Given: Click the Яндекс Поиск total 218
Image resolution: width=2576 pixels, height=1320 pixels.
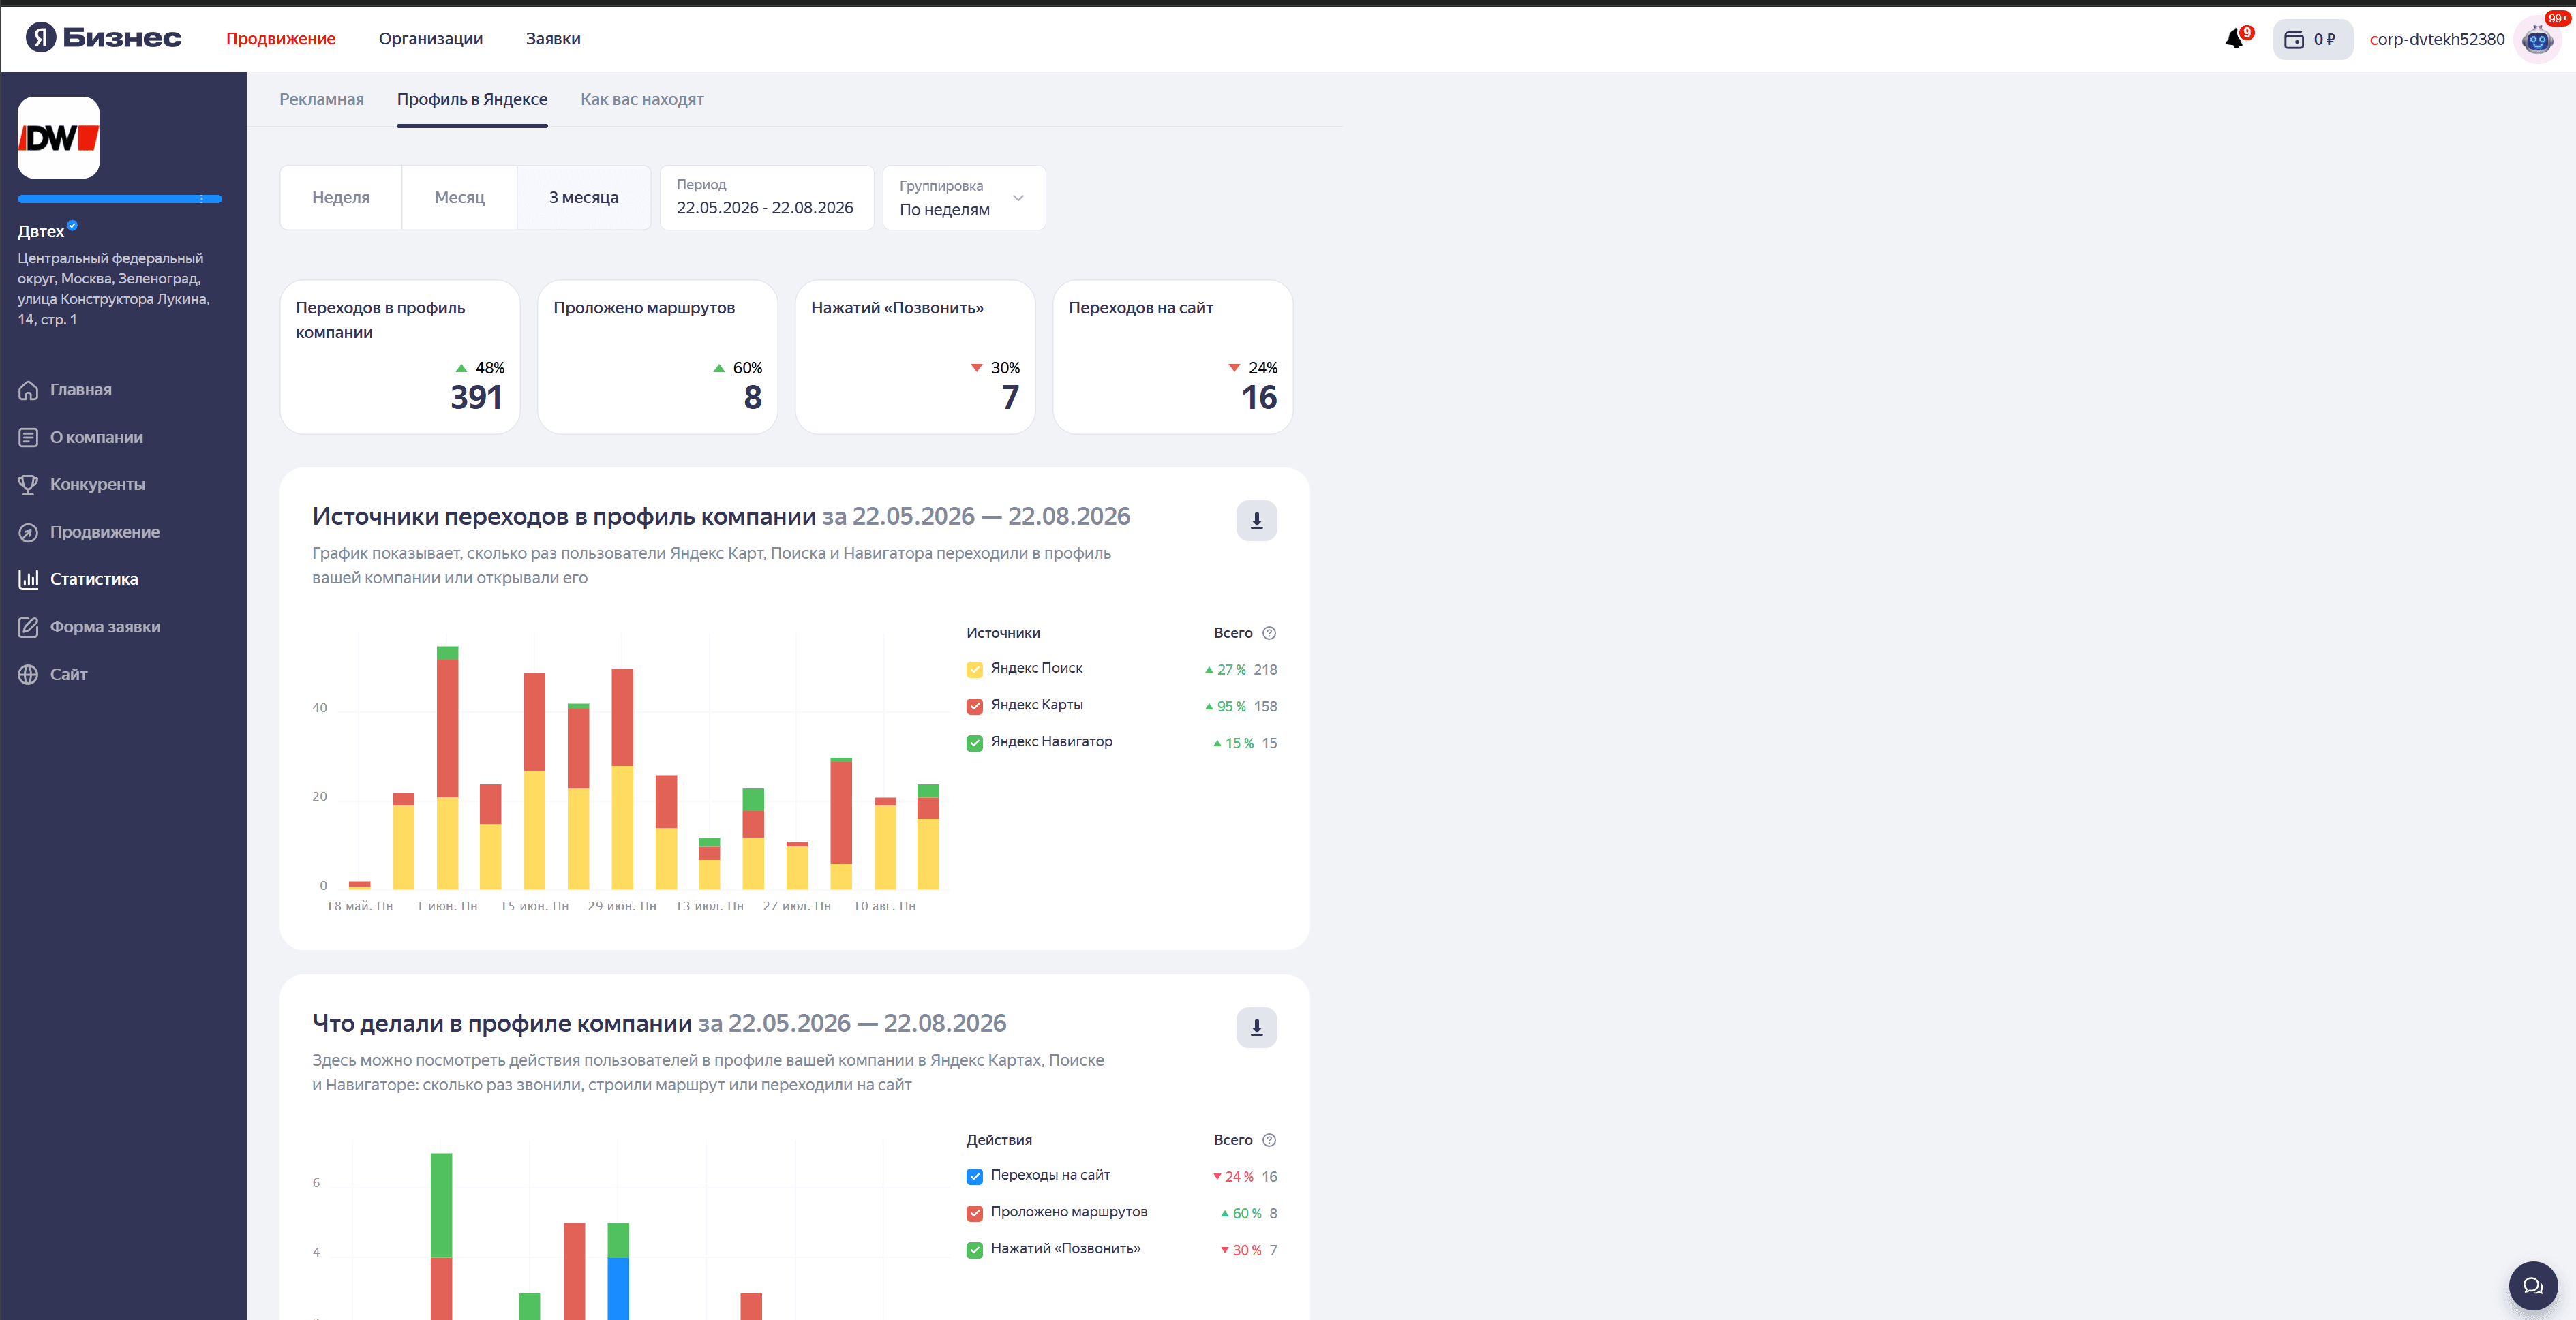Looking at the screenshot, I should 1265,670.
